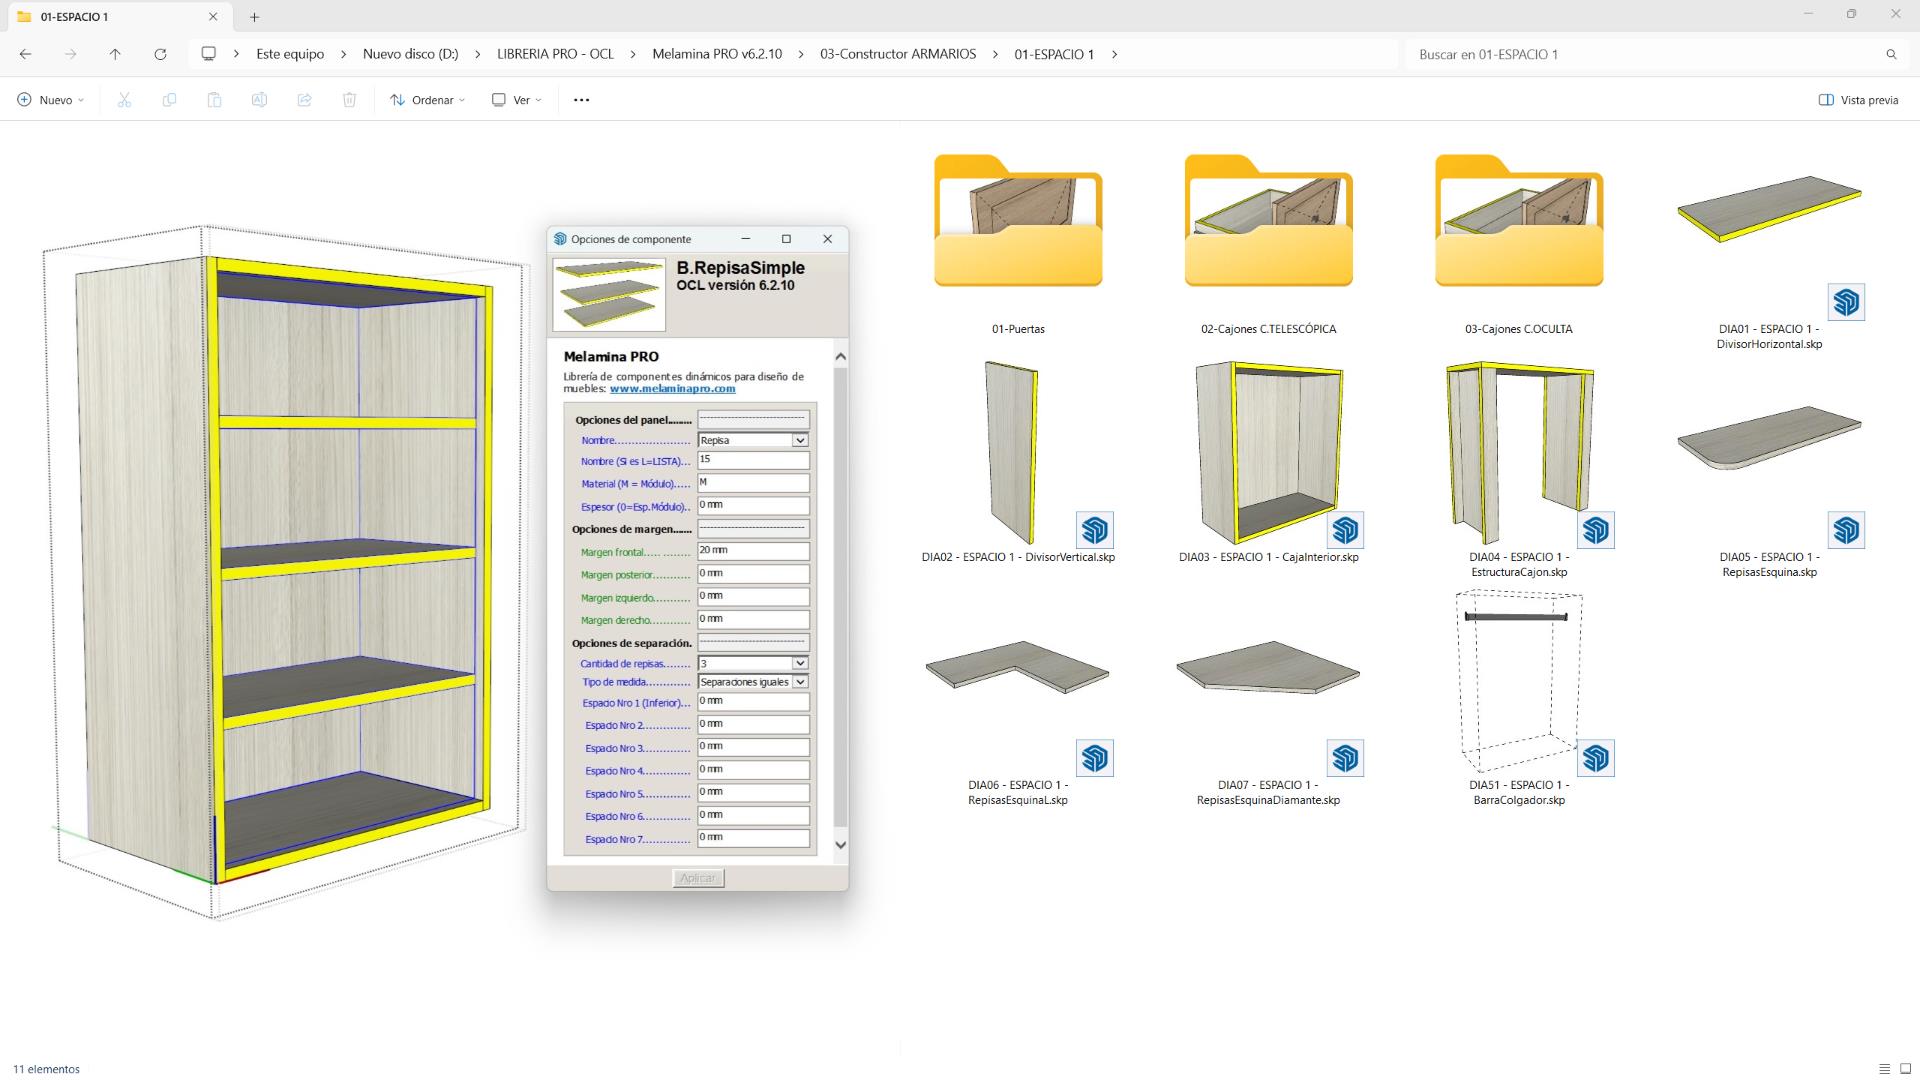Open the Nuevo dropdown menu

(51, 100)
